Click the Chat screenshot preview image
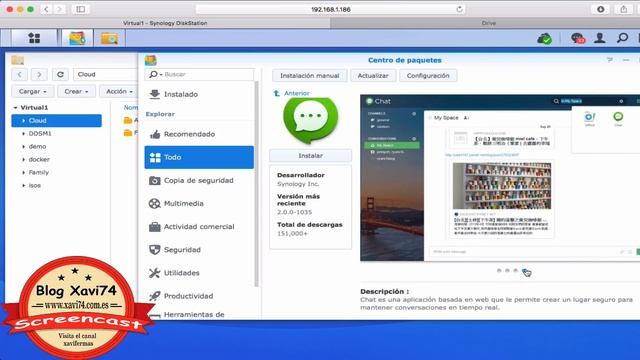This screenshot has height=360, width=640. 500,178
